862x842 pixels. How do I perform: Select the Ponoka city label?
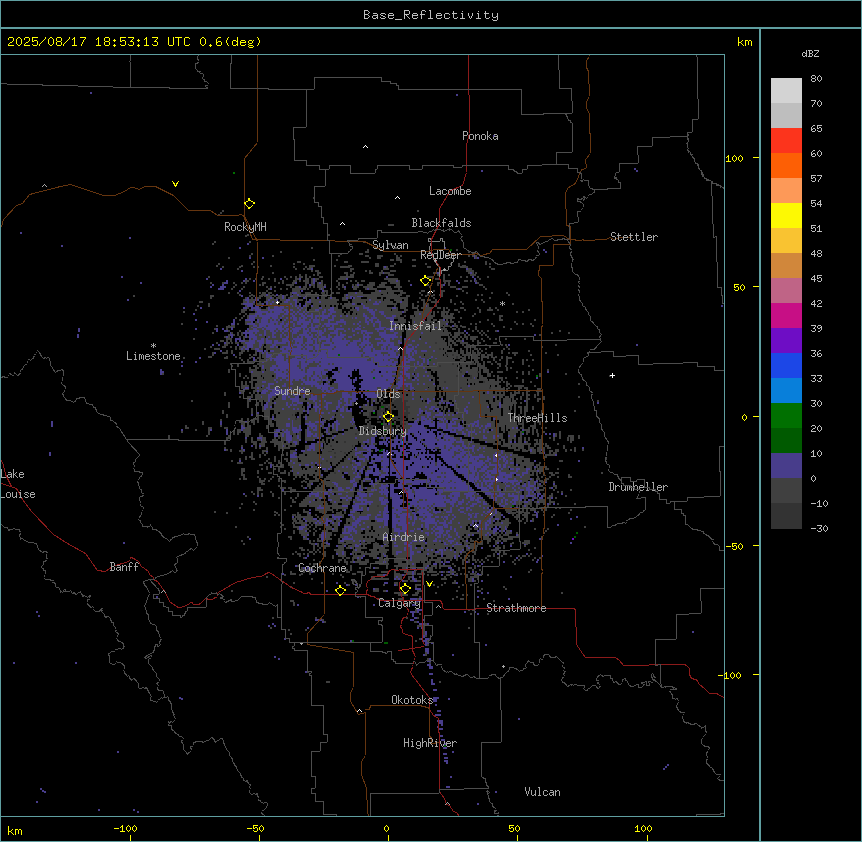[x=480, y=136]
